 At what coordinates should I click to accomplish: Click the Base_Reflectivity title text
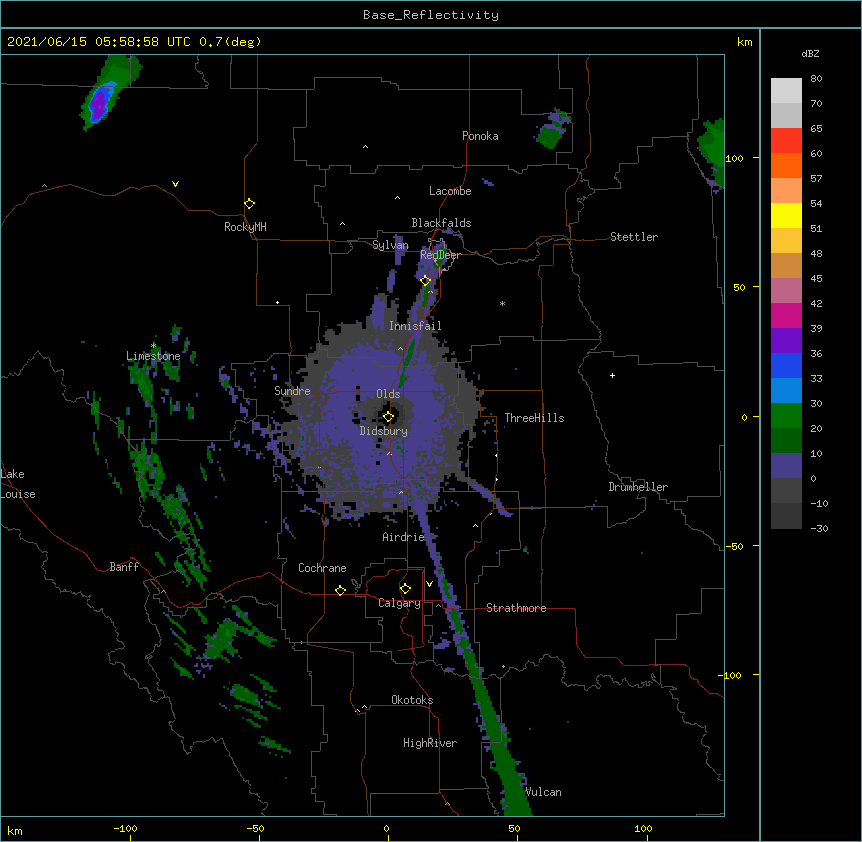click(x=431, y=15)
